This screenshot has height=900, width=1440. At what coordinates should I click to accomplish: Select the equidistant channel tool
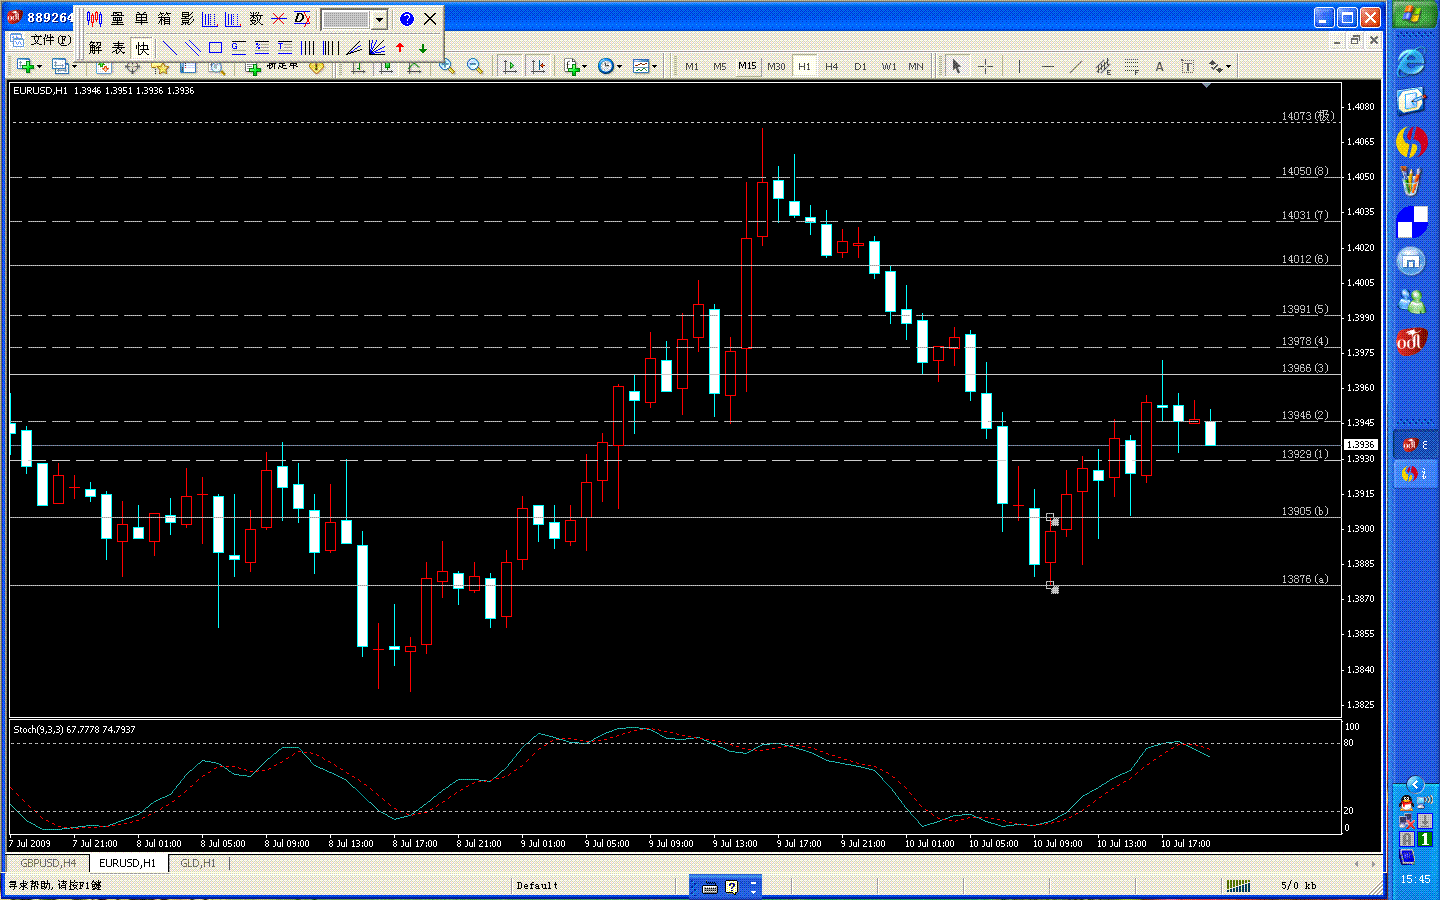[1103, 66]
